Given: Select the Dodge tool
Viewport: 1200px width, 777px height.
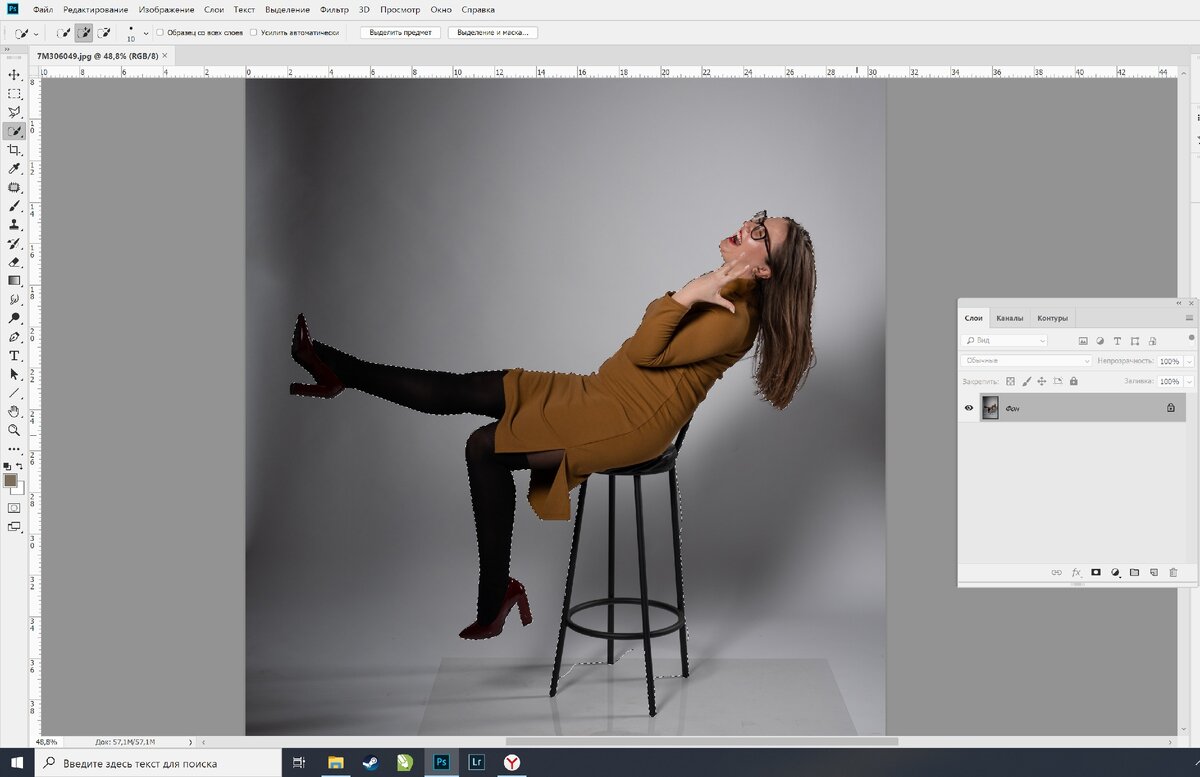Looking at the screenshot, I should pos(14,318).
